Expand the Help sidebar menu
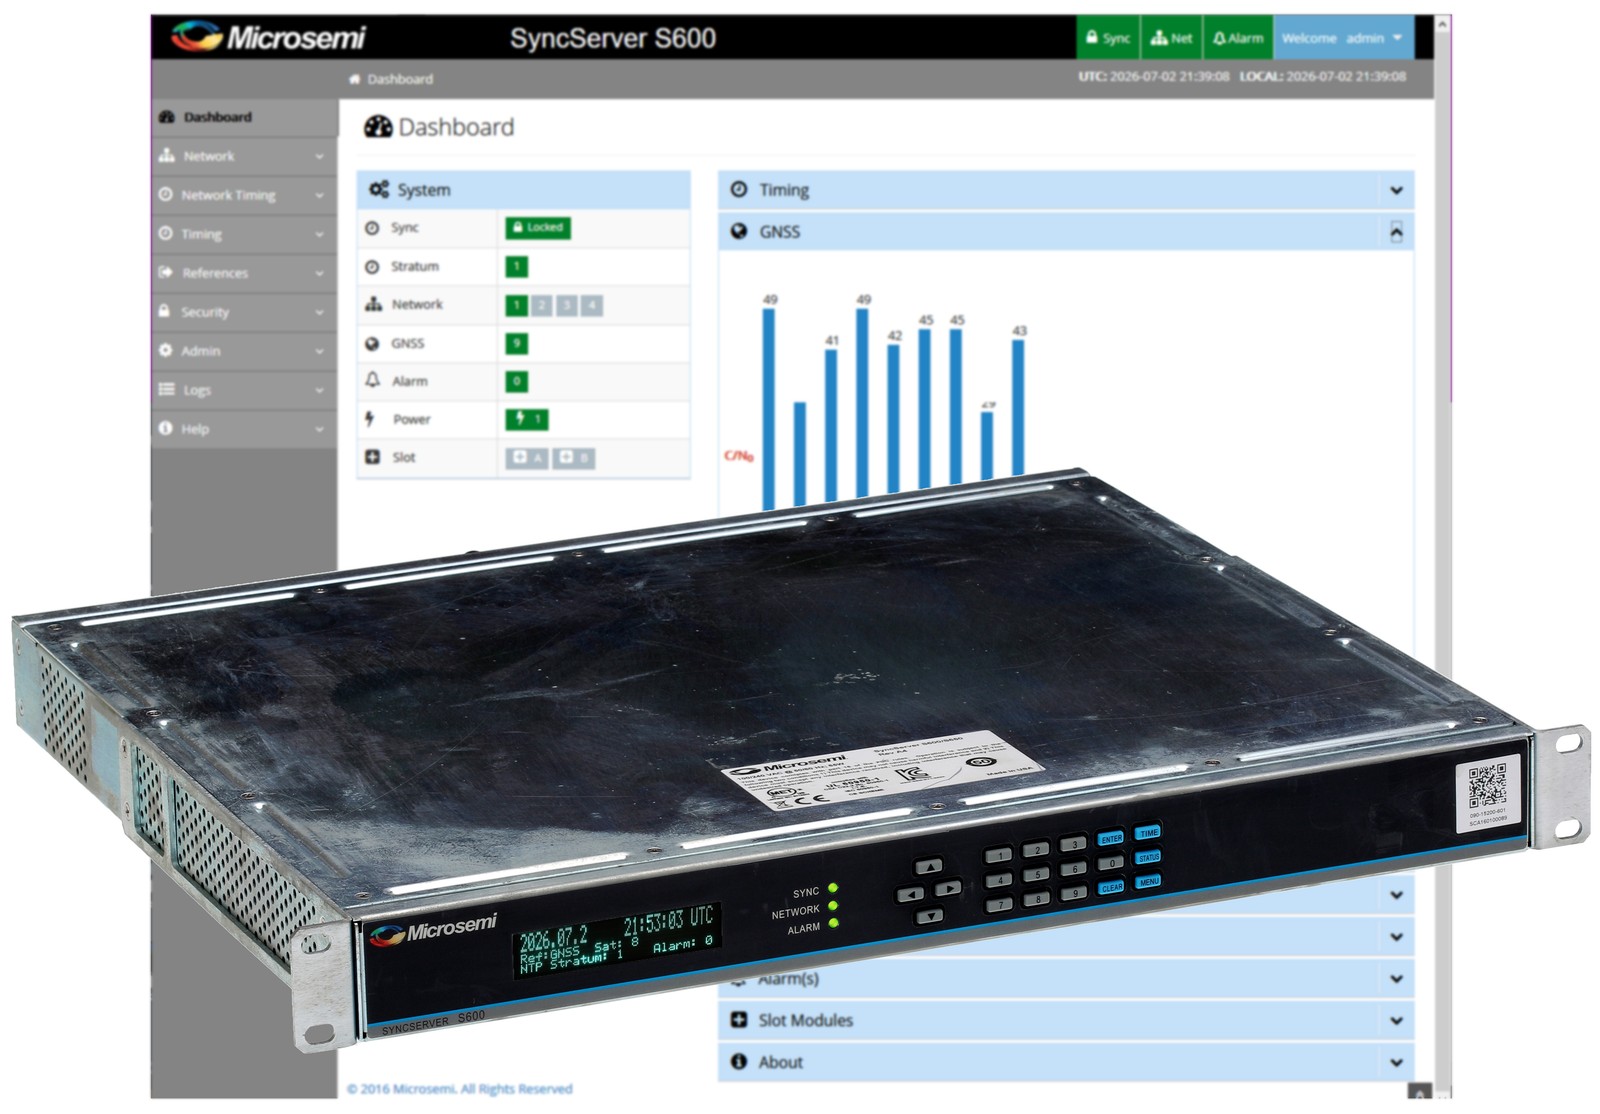Image resolution: width=1600 pixels, height=1114 pixels. point(245,429)
